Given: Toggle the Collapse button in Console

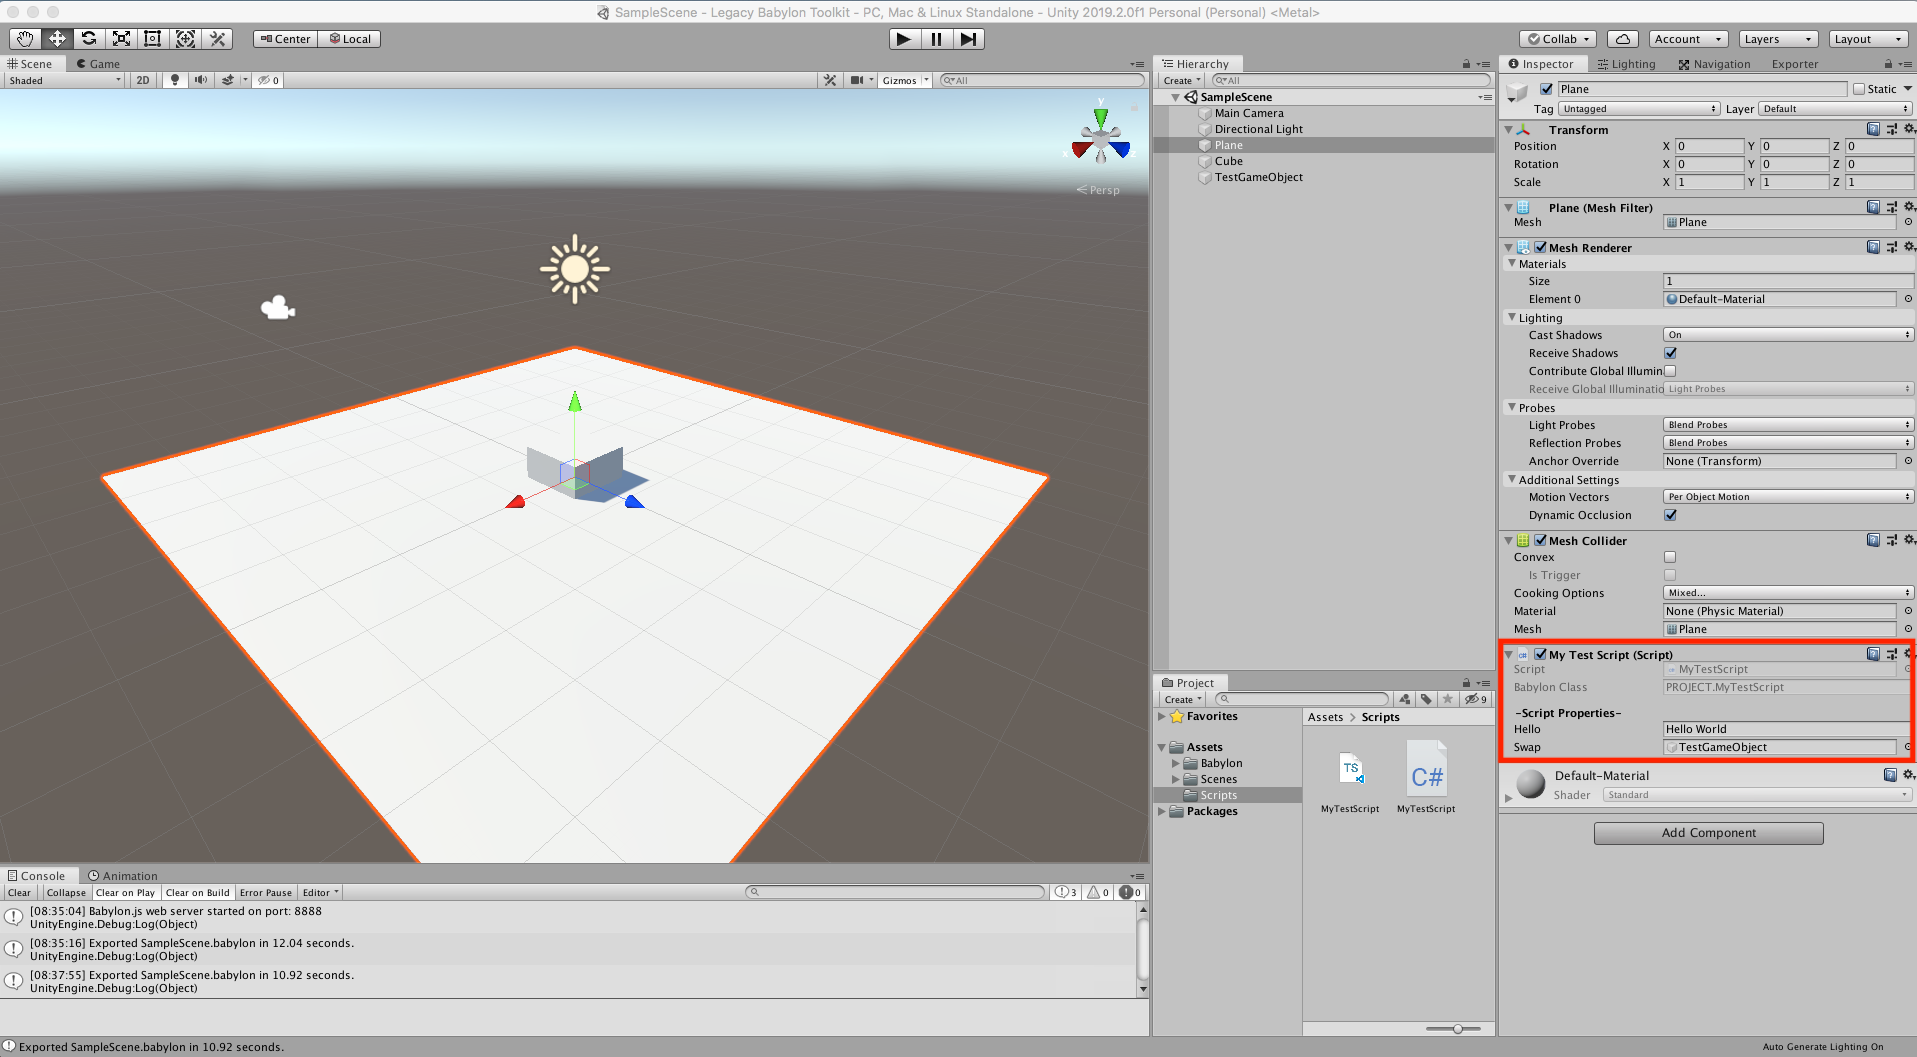Looking at the screenshot, I should point(66,892).
